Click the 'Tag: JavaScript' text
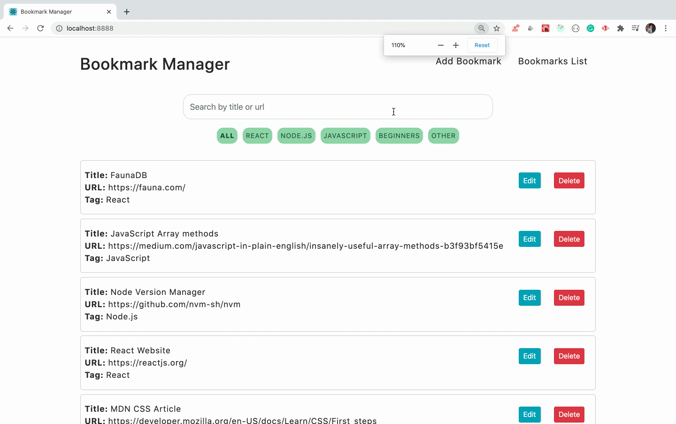The height and width of the screenshot is (424, 676). [117, 258]
